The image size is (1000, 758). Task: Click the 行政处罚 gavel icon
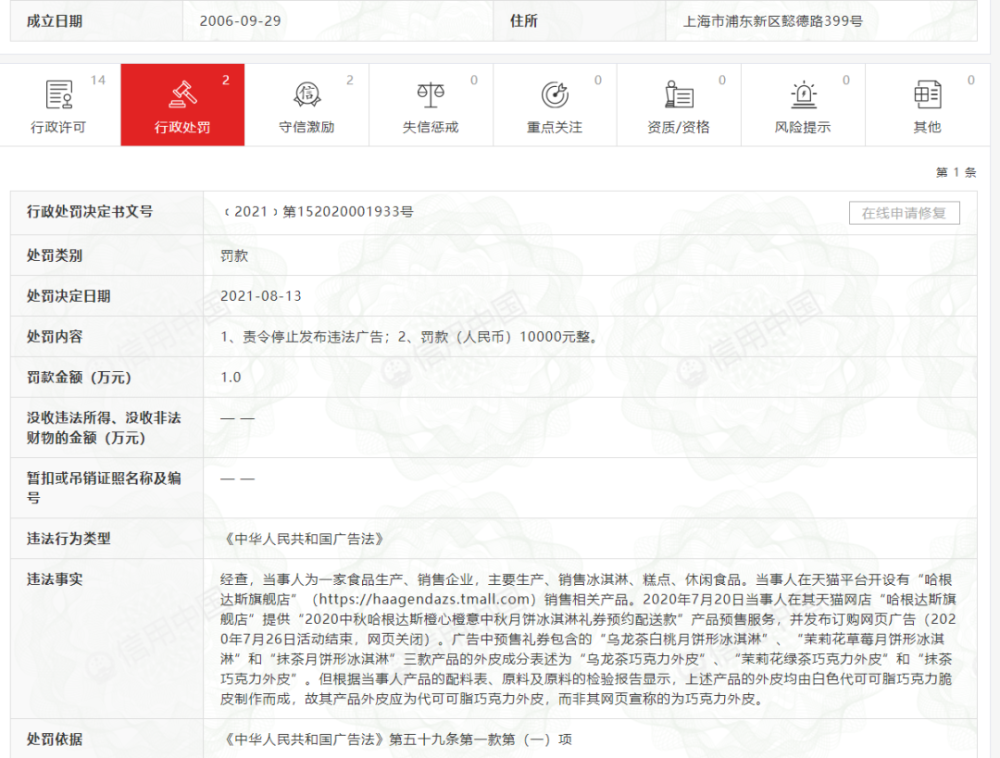click(x=182, y=95)
